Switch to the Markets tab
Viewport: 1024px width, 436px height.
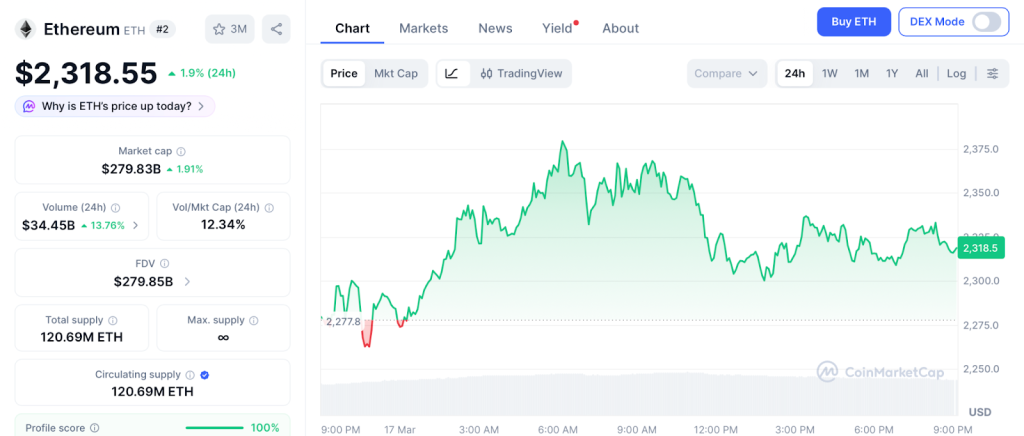pyautogui.click(x=423, y=28)
